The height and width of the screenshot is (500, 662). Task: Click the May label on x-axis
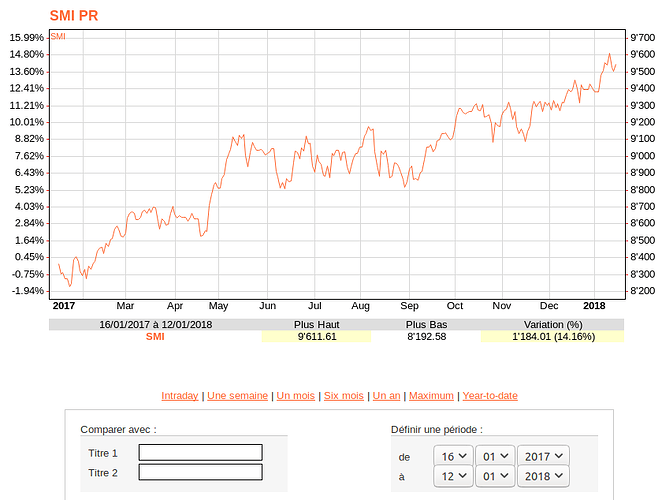[218, 306]
